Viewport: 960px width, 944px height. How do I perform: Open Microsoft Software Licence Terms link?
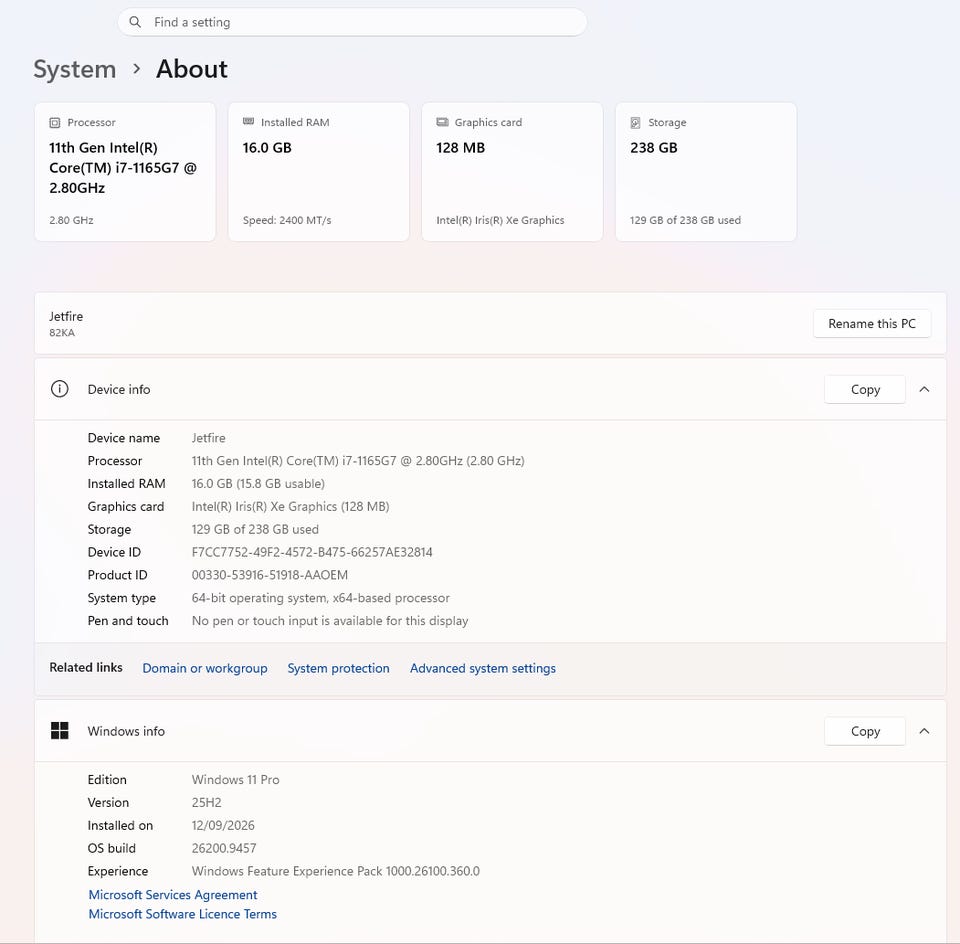[182, 914]
